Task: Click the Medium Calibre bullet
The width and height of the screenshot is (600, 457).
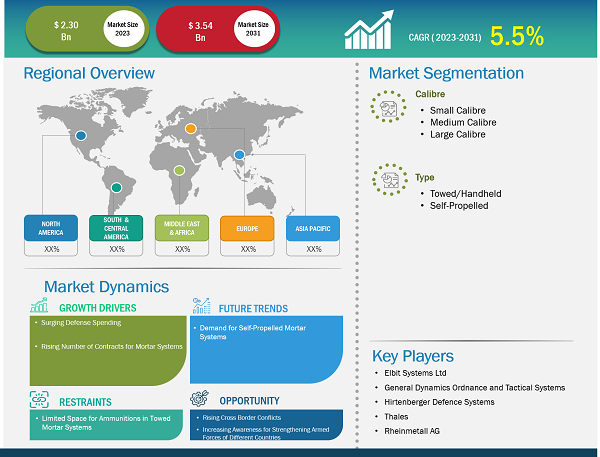Action: [x=463, y=122]
